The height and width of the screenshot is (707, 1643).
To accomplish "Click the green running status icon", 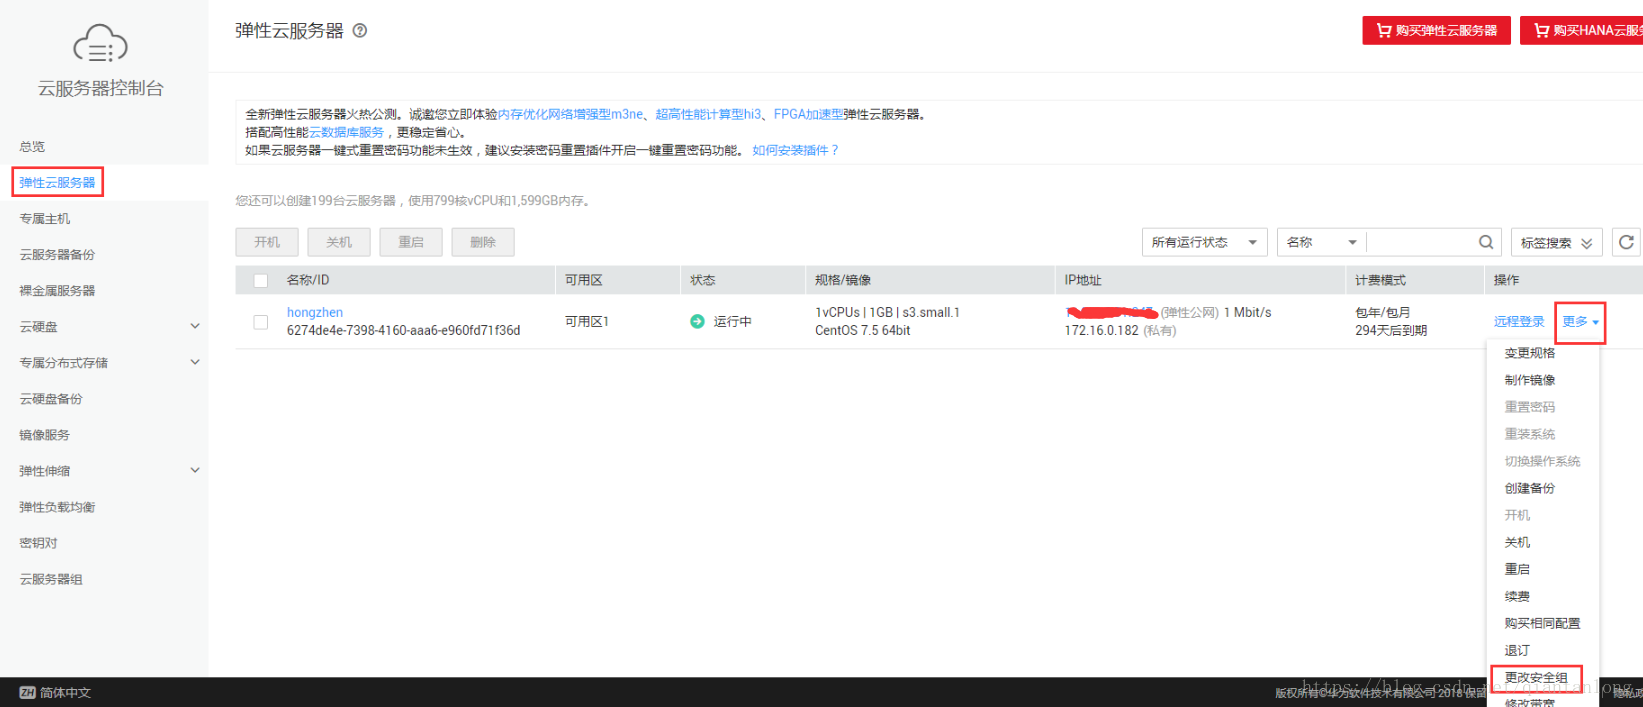I will (697, 321).
